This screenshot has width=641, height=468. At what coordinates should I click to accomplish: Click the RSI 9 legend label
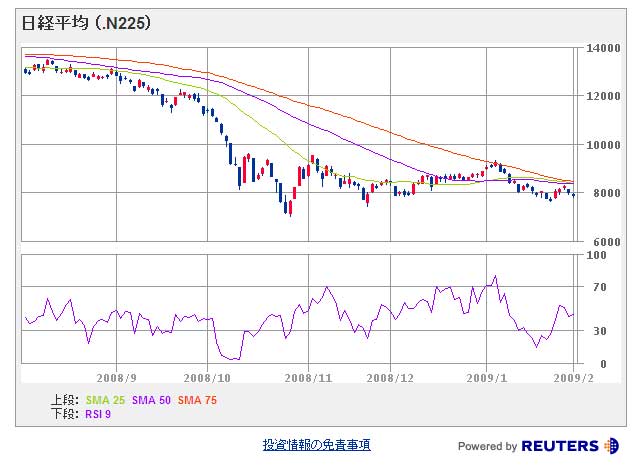98,414
